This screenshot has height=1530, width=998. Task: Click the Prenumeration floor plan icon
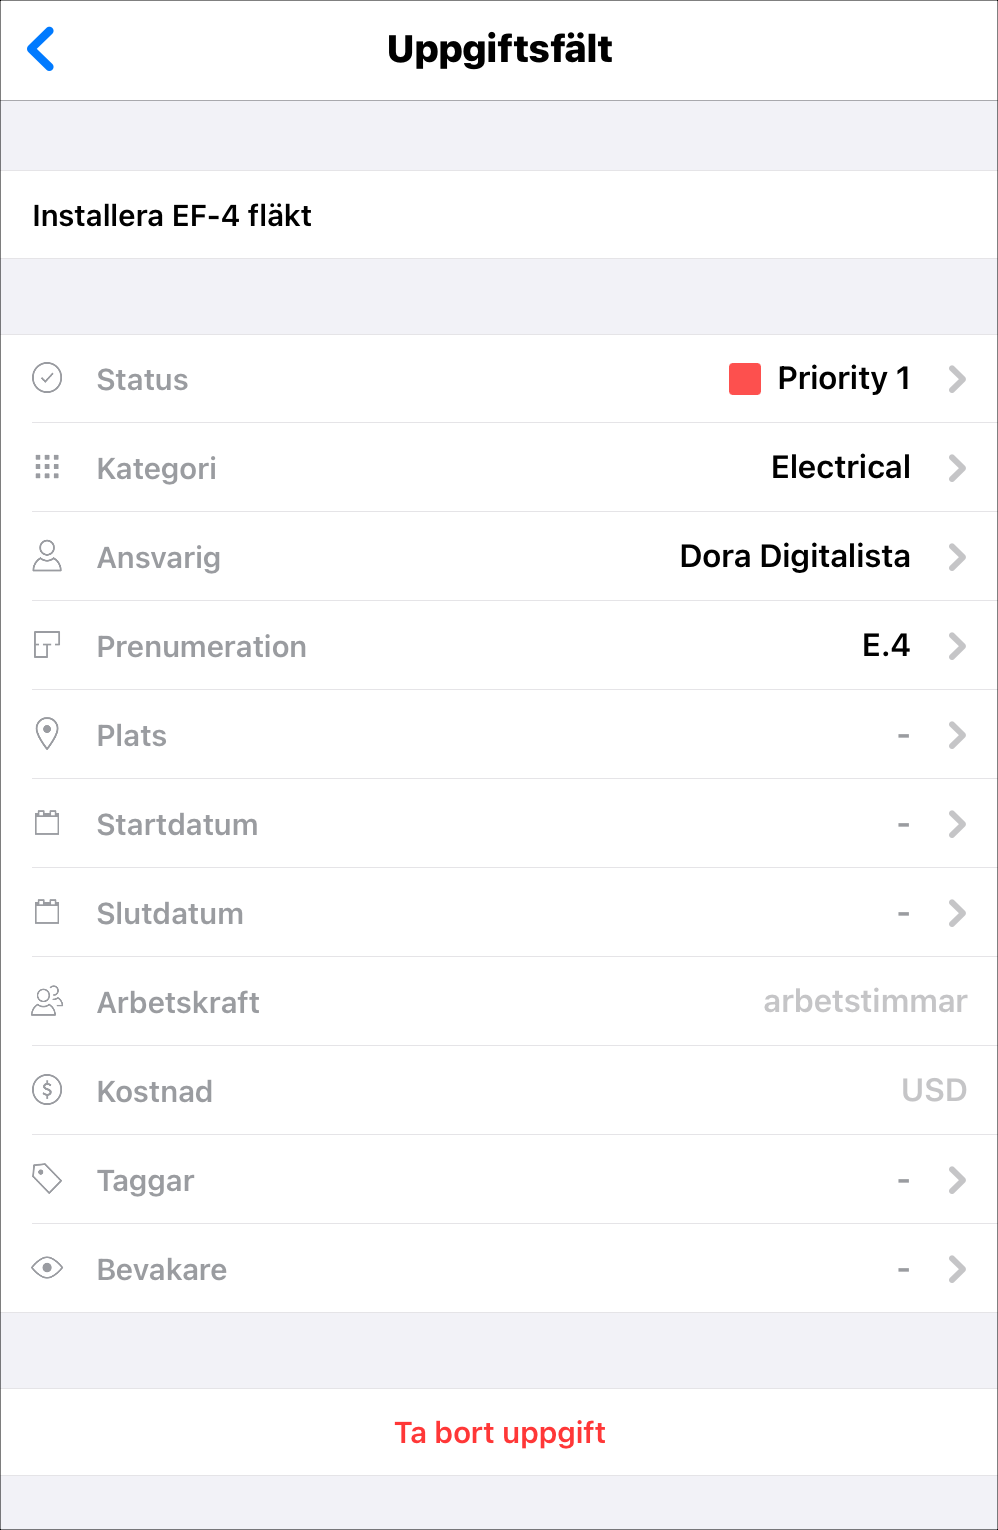[47, 645]
